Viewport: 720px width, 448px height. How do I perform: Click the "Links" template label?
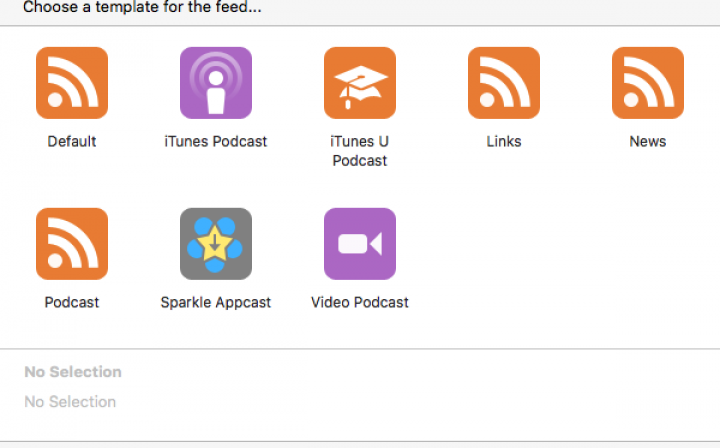[504, 141]
